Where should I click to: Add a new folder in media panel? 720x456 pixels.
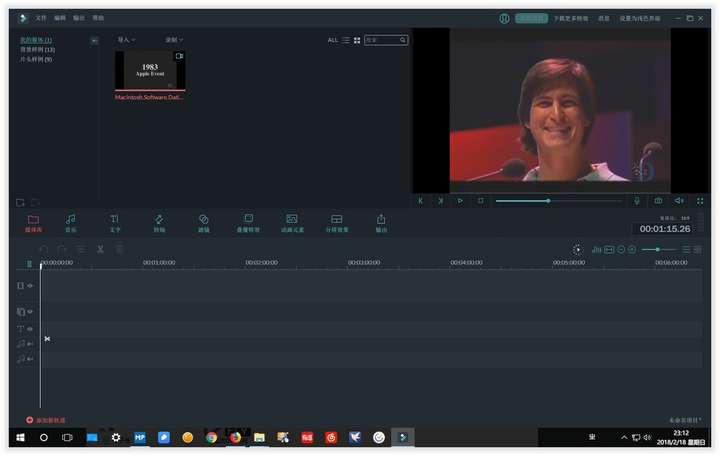point(20,203)
